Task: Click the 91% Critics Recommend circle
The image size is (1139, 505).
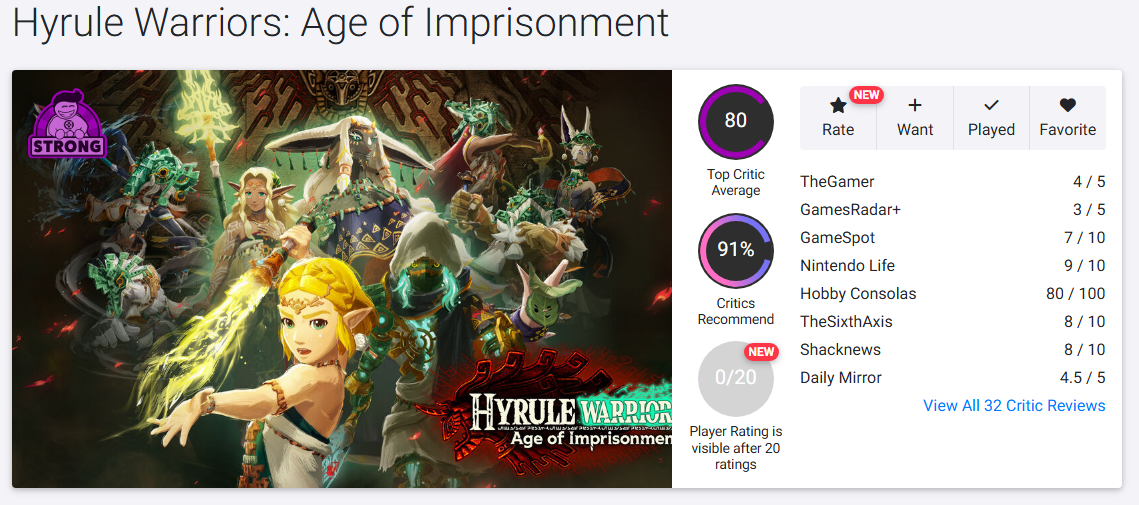Action: click(736, 250)
